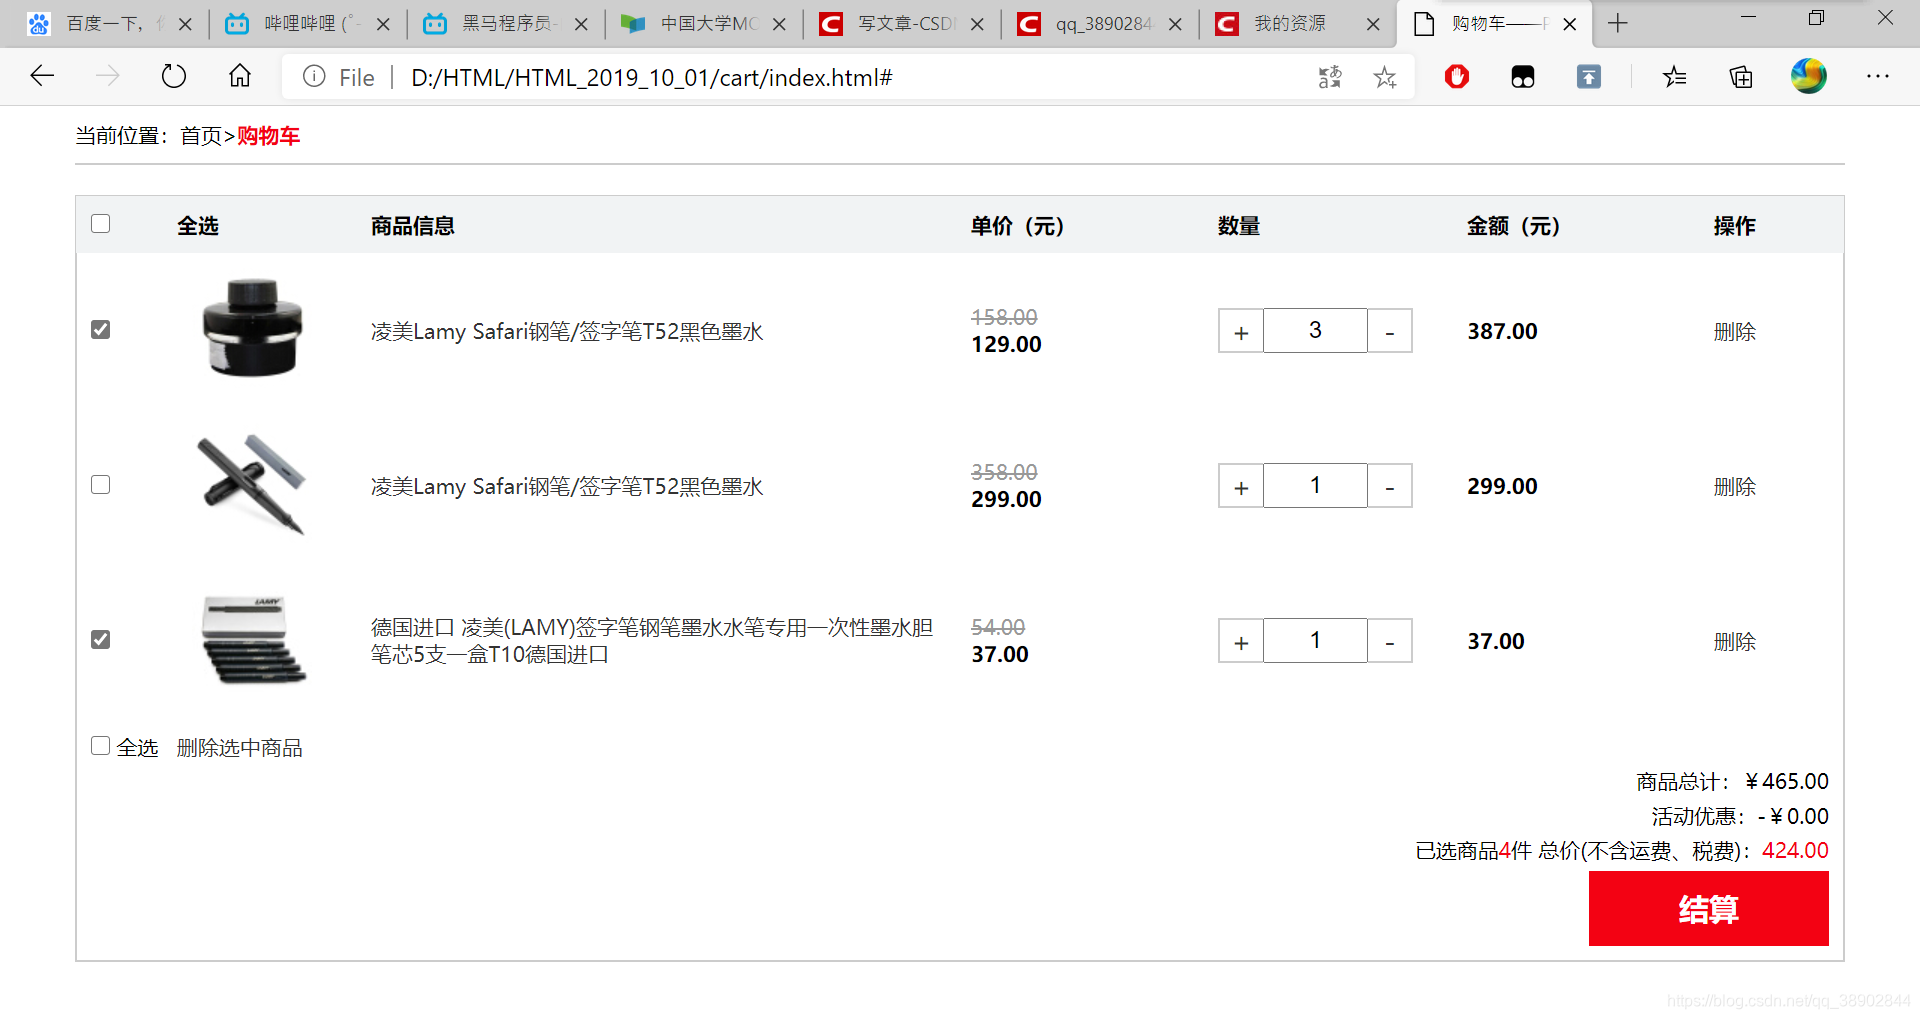Refresh the current page

pos(174,76)
